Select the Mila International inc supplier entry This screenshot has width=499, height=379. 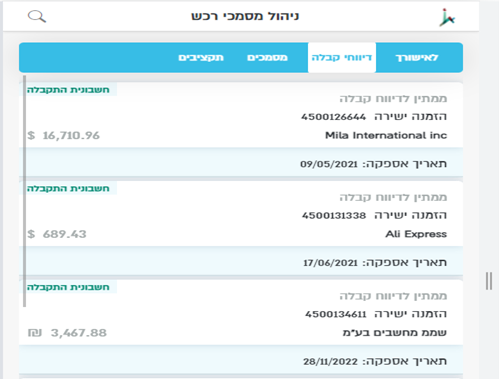(x=386, y=135)
